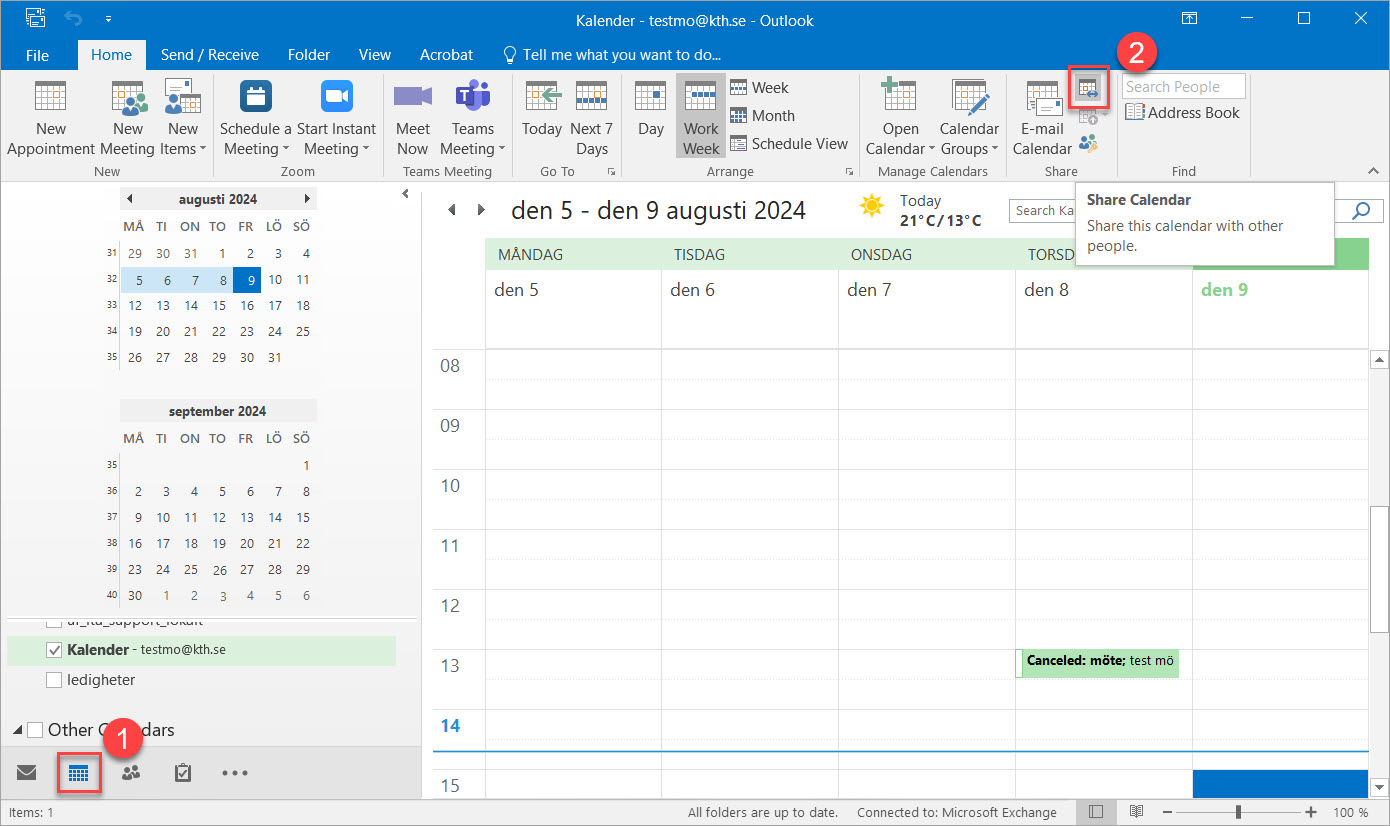Switch to Normal view in status bar

pos(1096,812)
